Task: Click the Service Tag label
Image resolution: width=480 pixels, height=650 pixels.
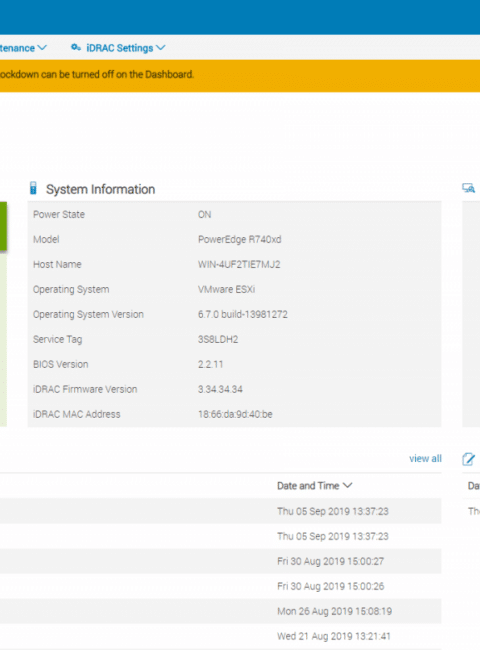Action: point(58,339)
